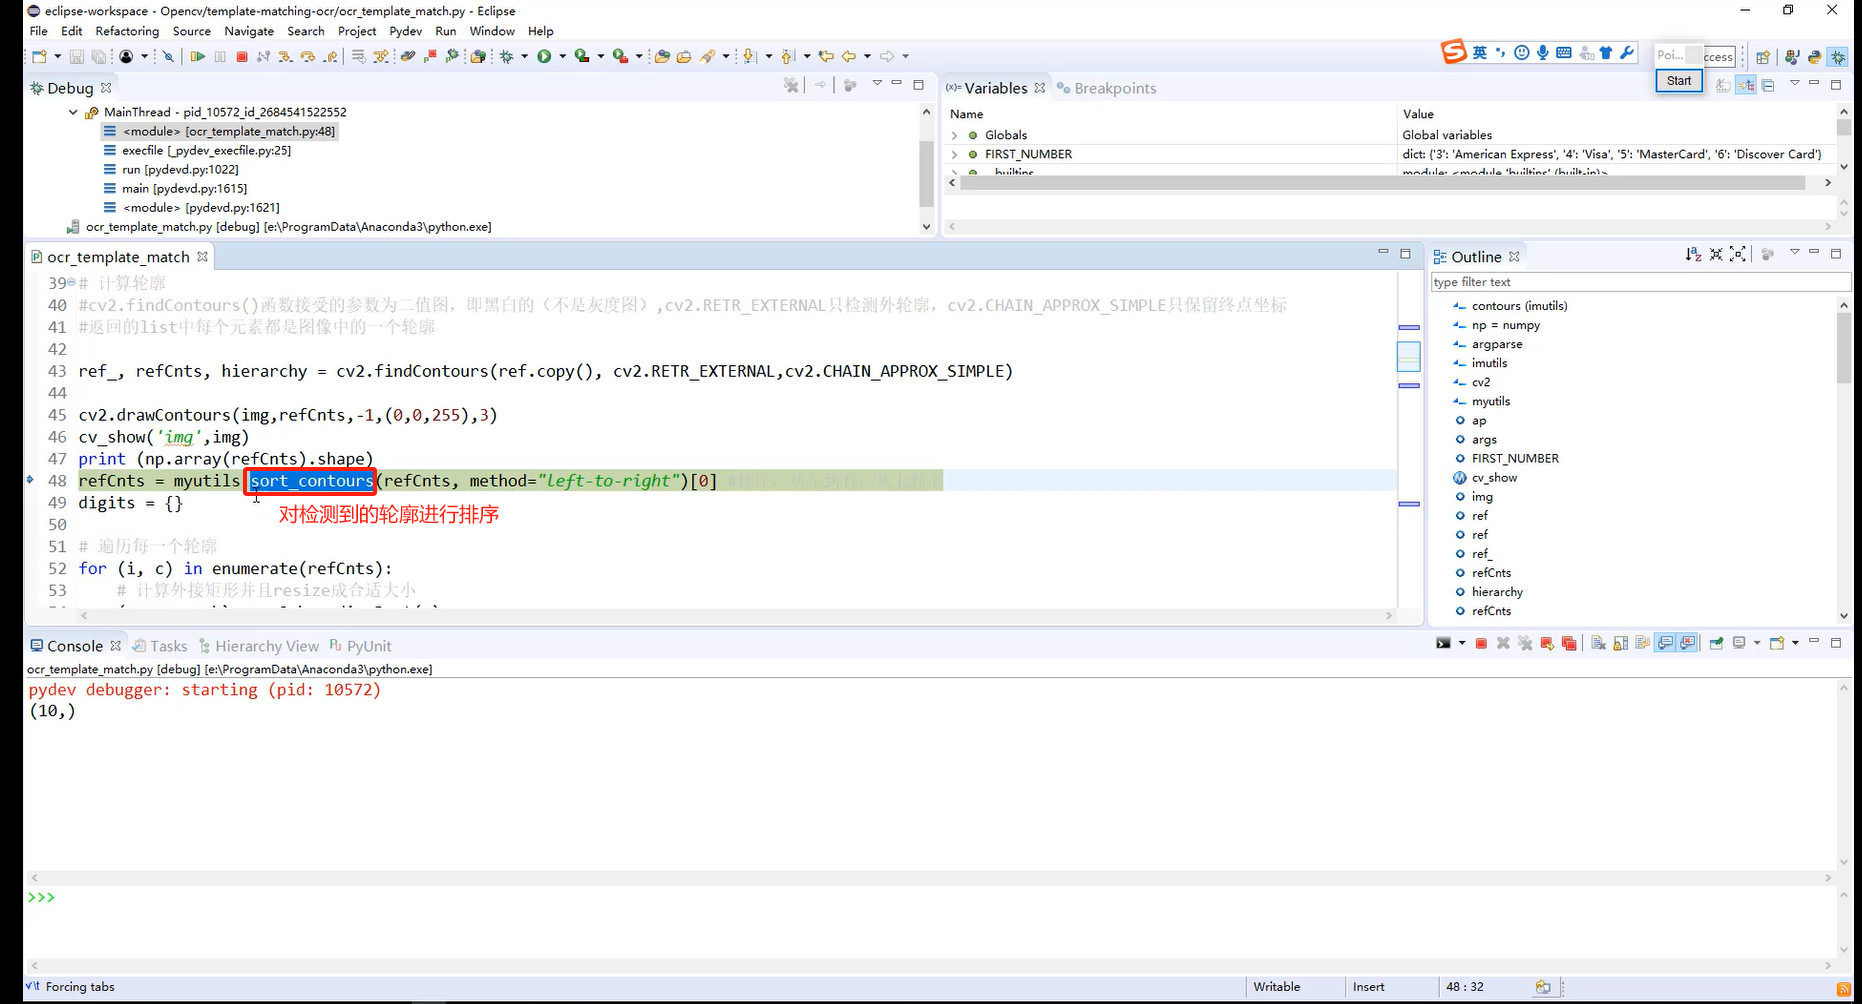This screenshot has width=1862, height=1004.
Task: Click the Variables horizontal scrollbar
Action: (x=1381, y=183)
